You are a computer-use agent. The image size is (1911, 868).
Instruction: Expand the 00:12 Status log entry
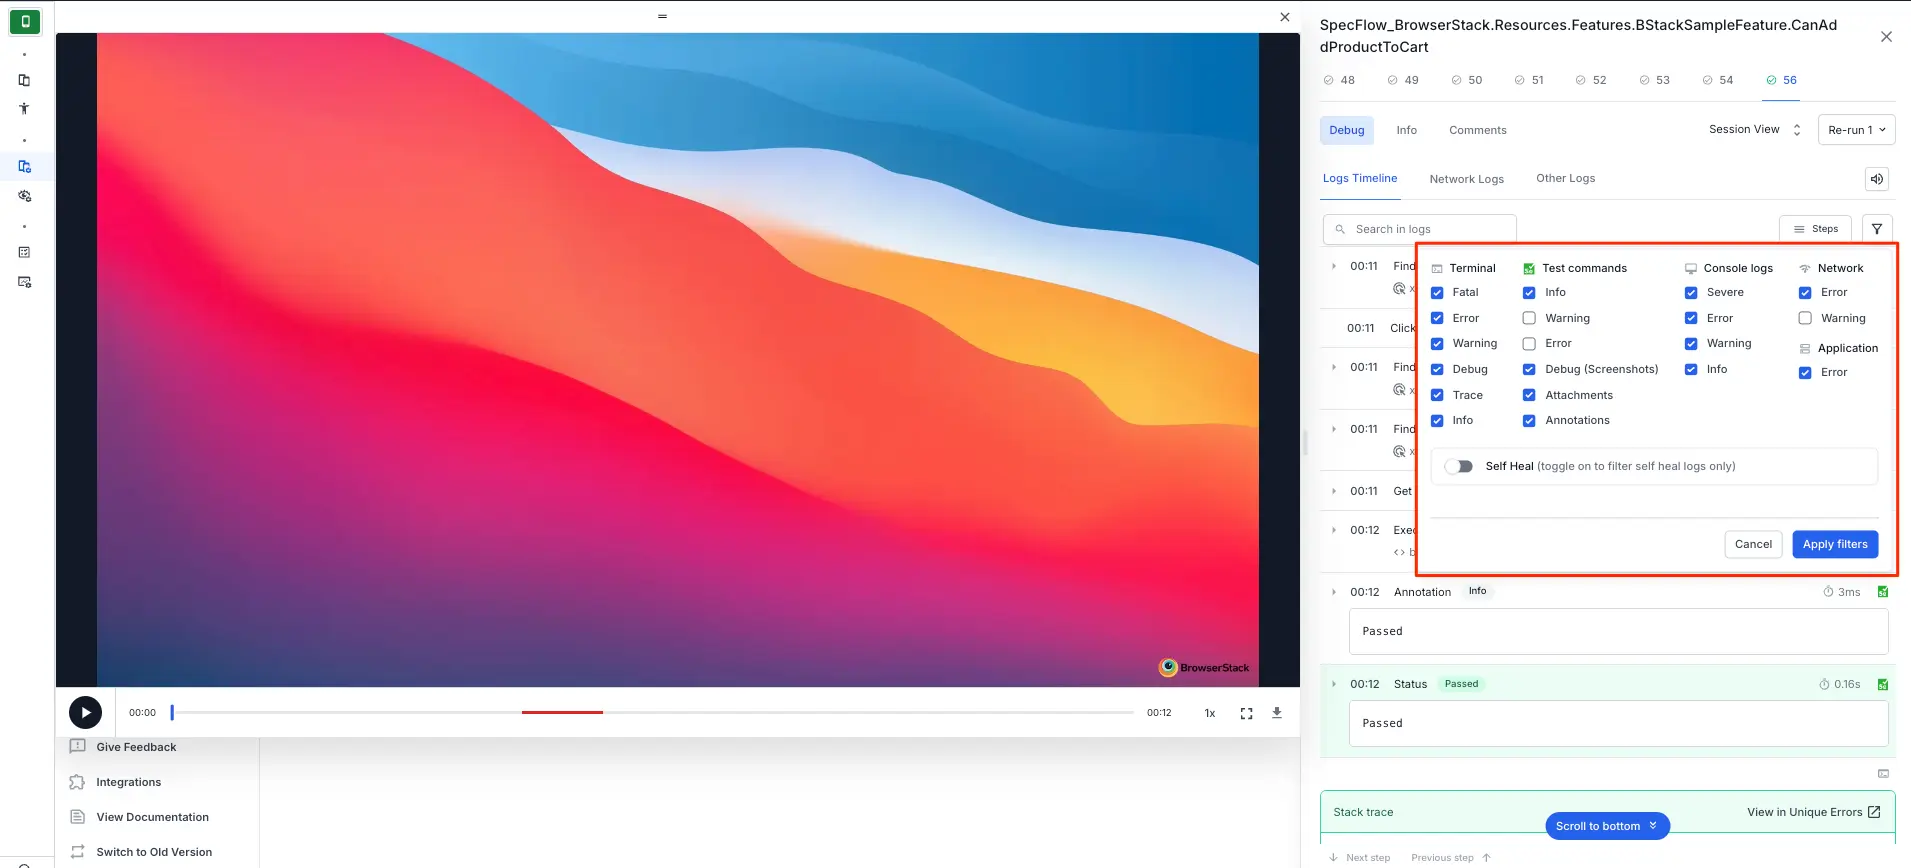point(1334,684)
